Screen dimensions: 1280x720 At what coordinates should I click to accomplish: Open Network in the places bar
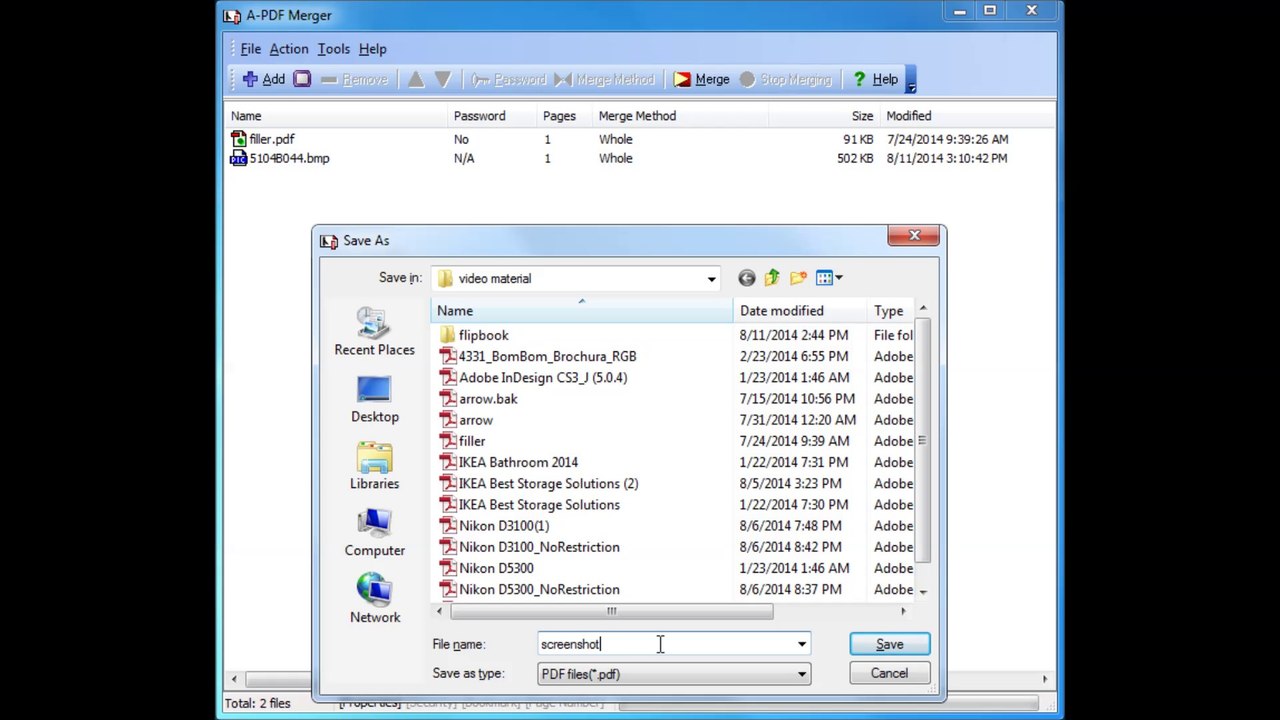pos(374,600)
